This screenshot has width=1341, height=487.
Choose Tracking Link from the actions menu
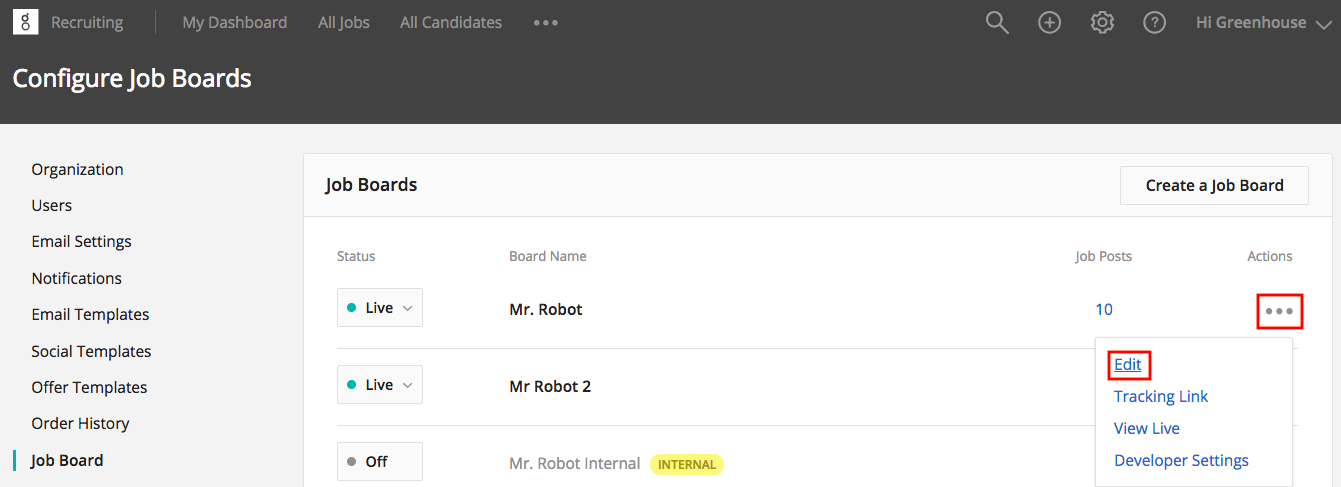point(1161,396)
